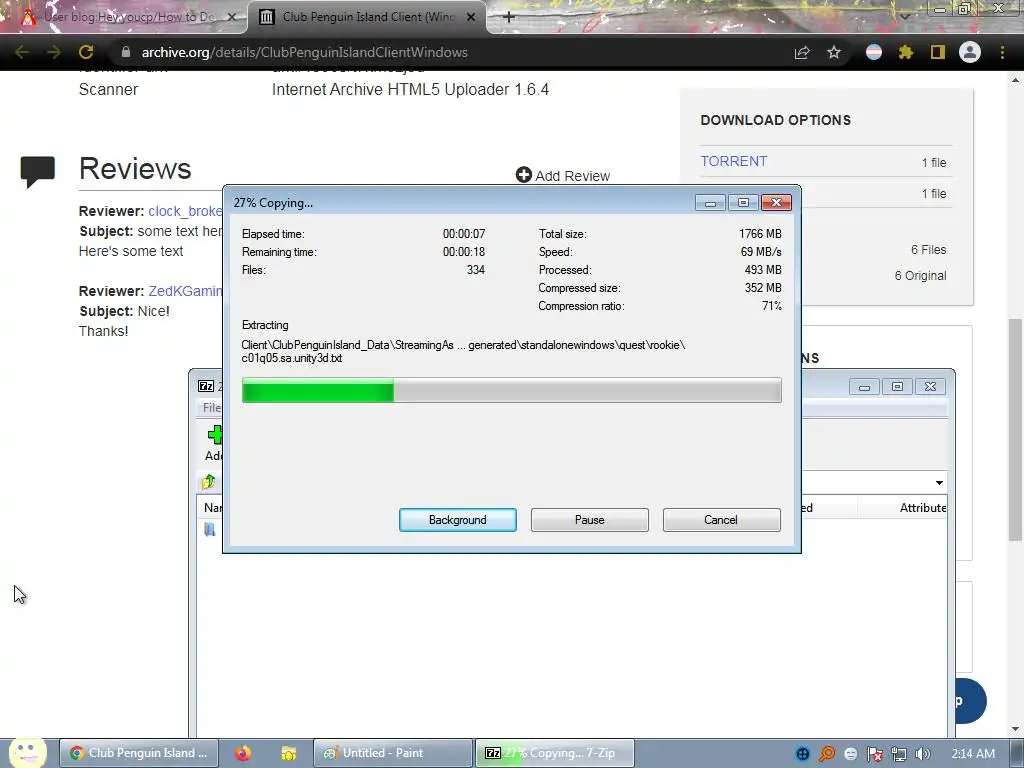The image size is (1024, 768).
Task: Open reviewer ZedKGamin profile link
Action: click(x=185, y=291)
